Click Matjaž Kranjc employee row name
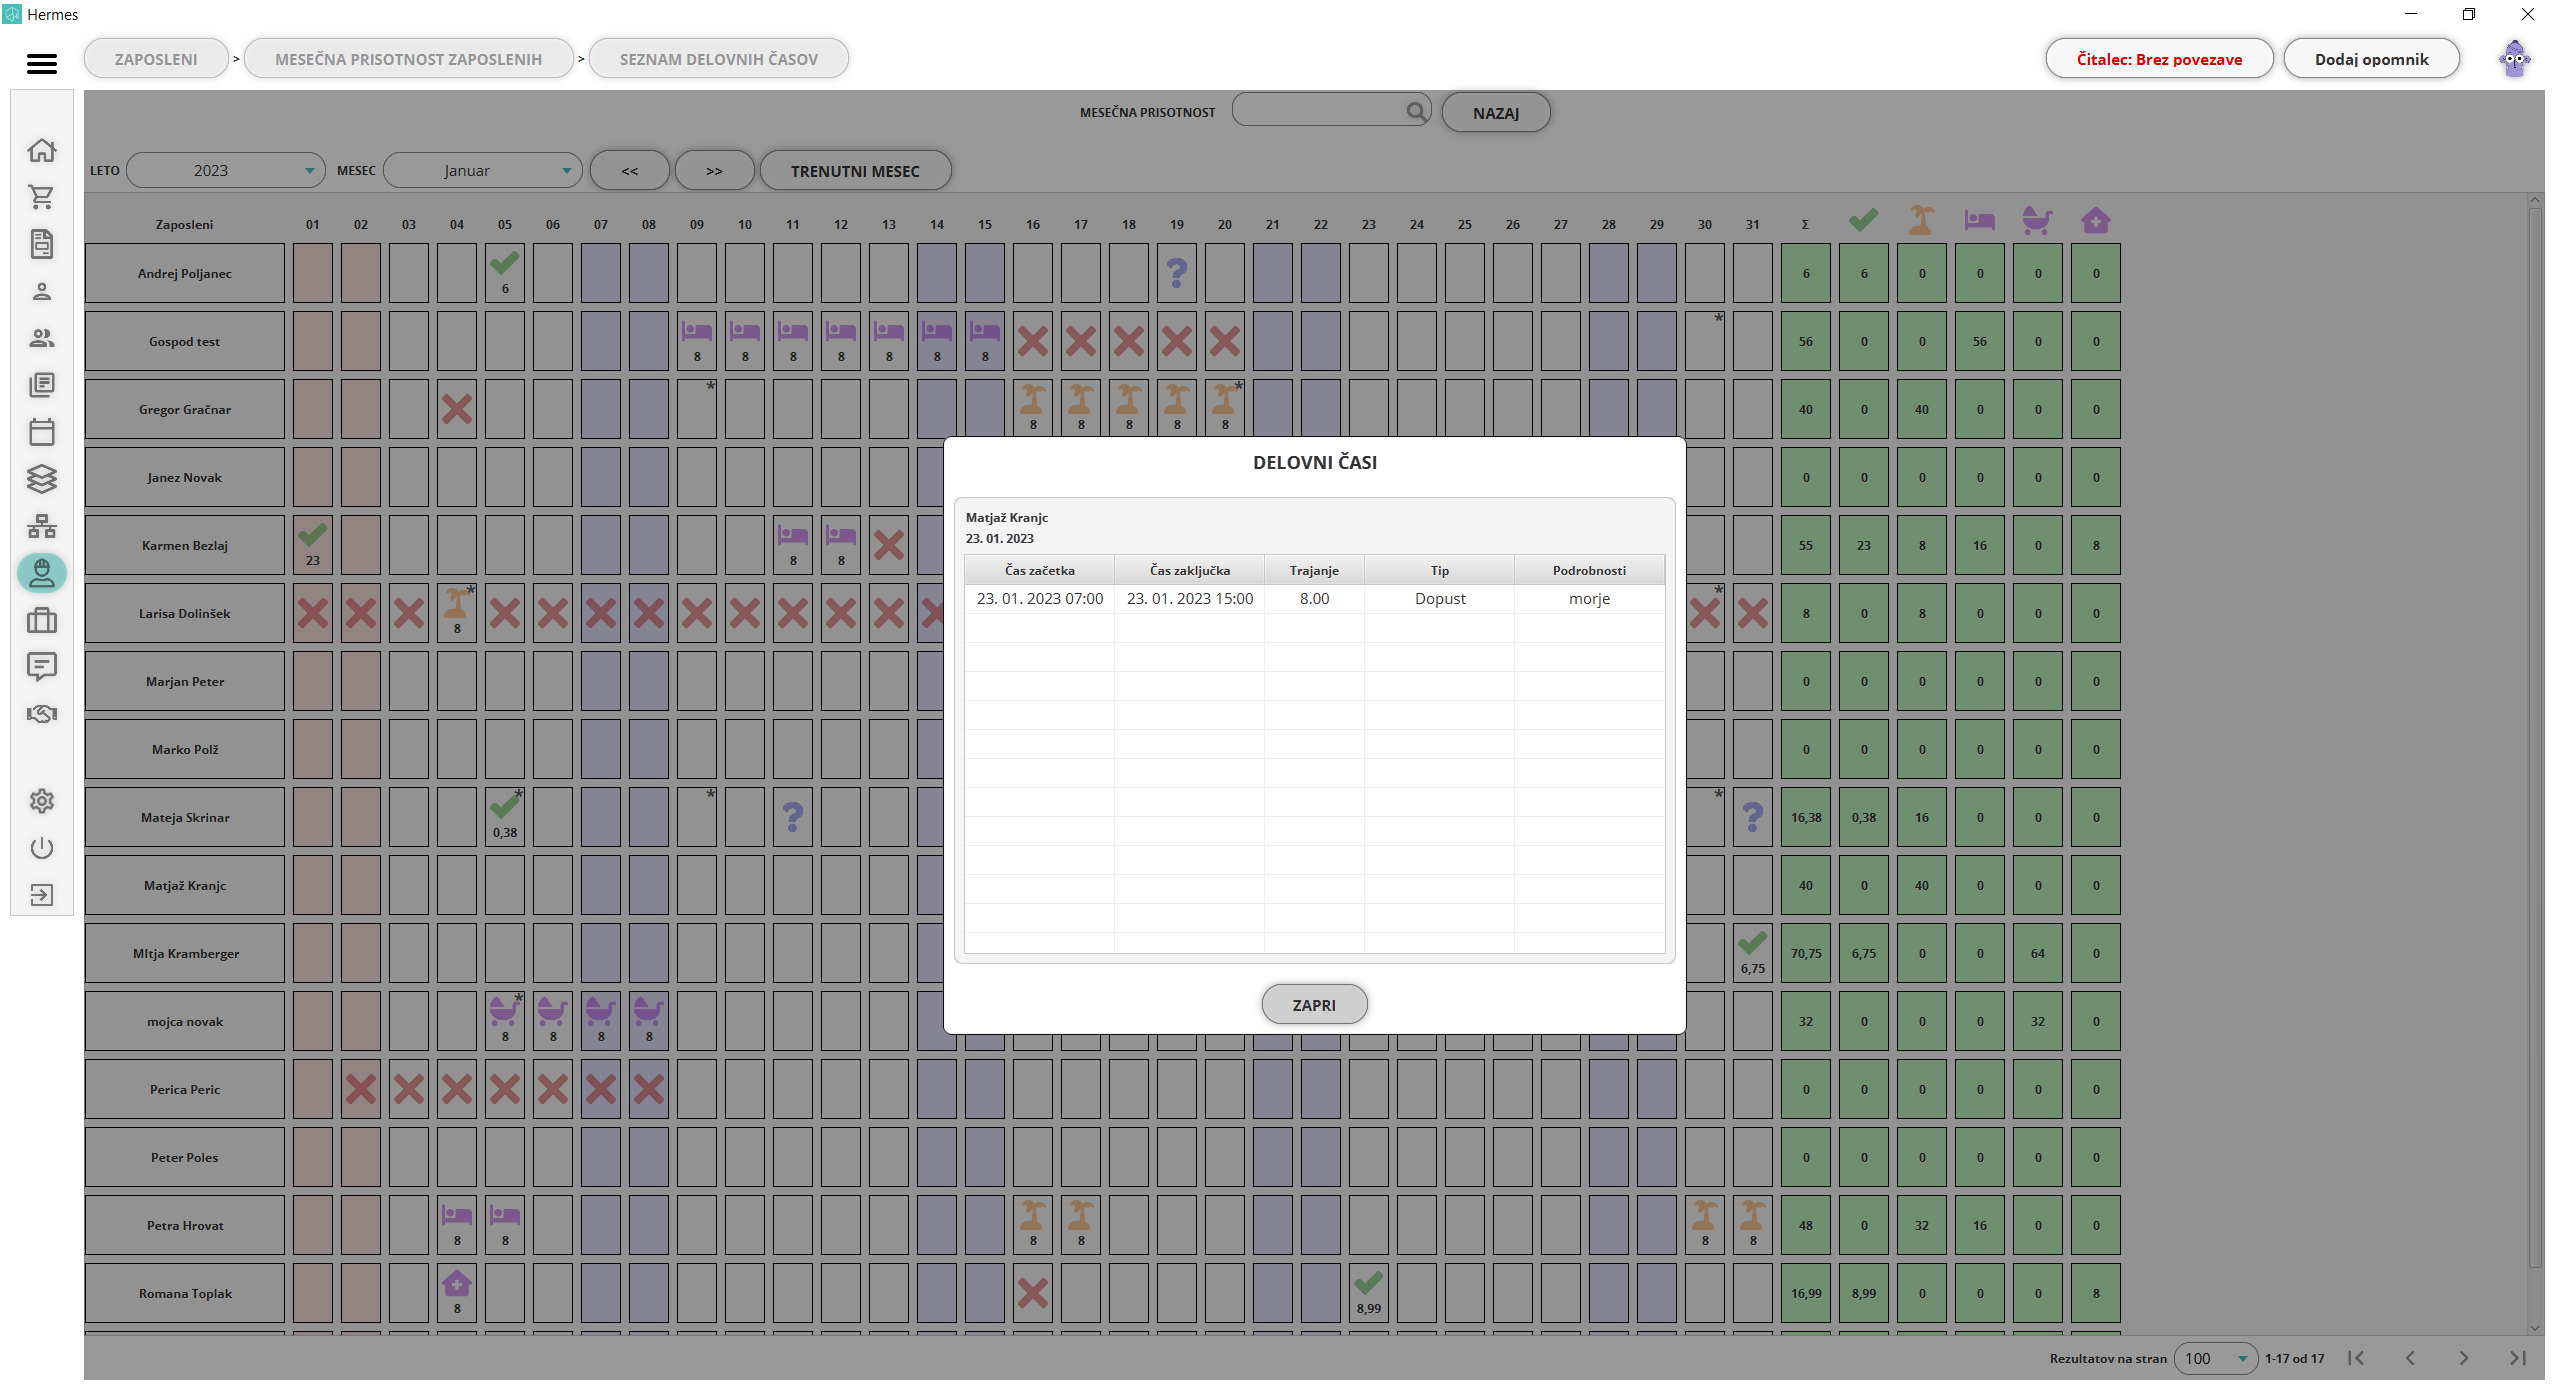This screenshot has width=2557, height=1398. [x=185, y=885]
